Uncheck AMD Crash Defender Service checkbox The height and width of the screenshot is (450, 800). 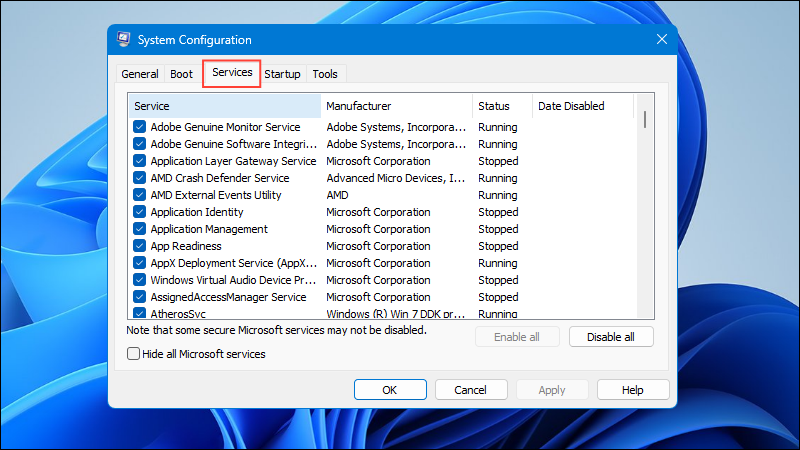139,178
